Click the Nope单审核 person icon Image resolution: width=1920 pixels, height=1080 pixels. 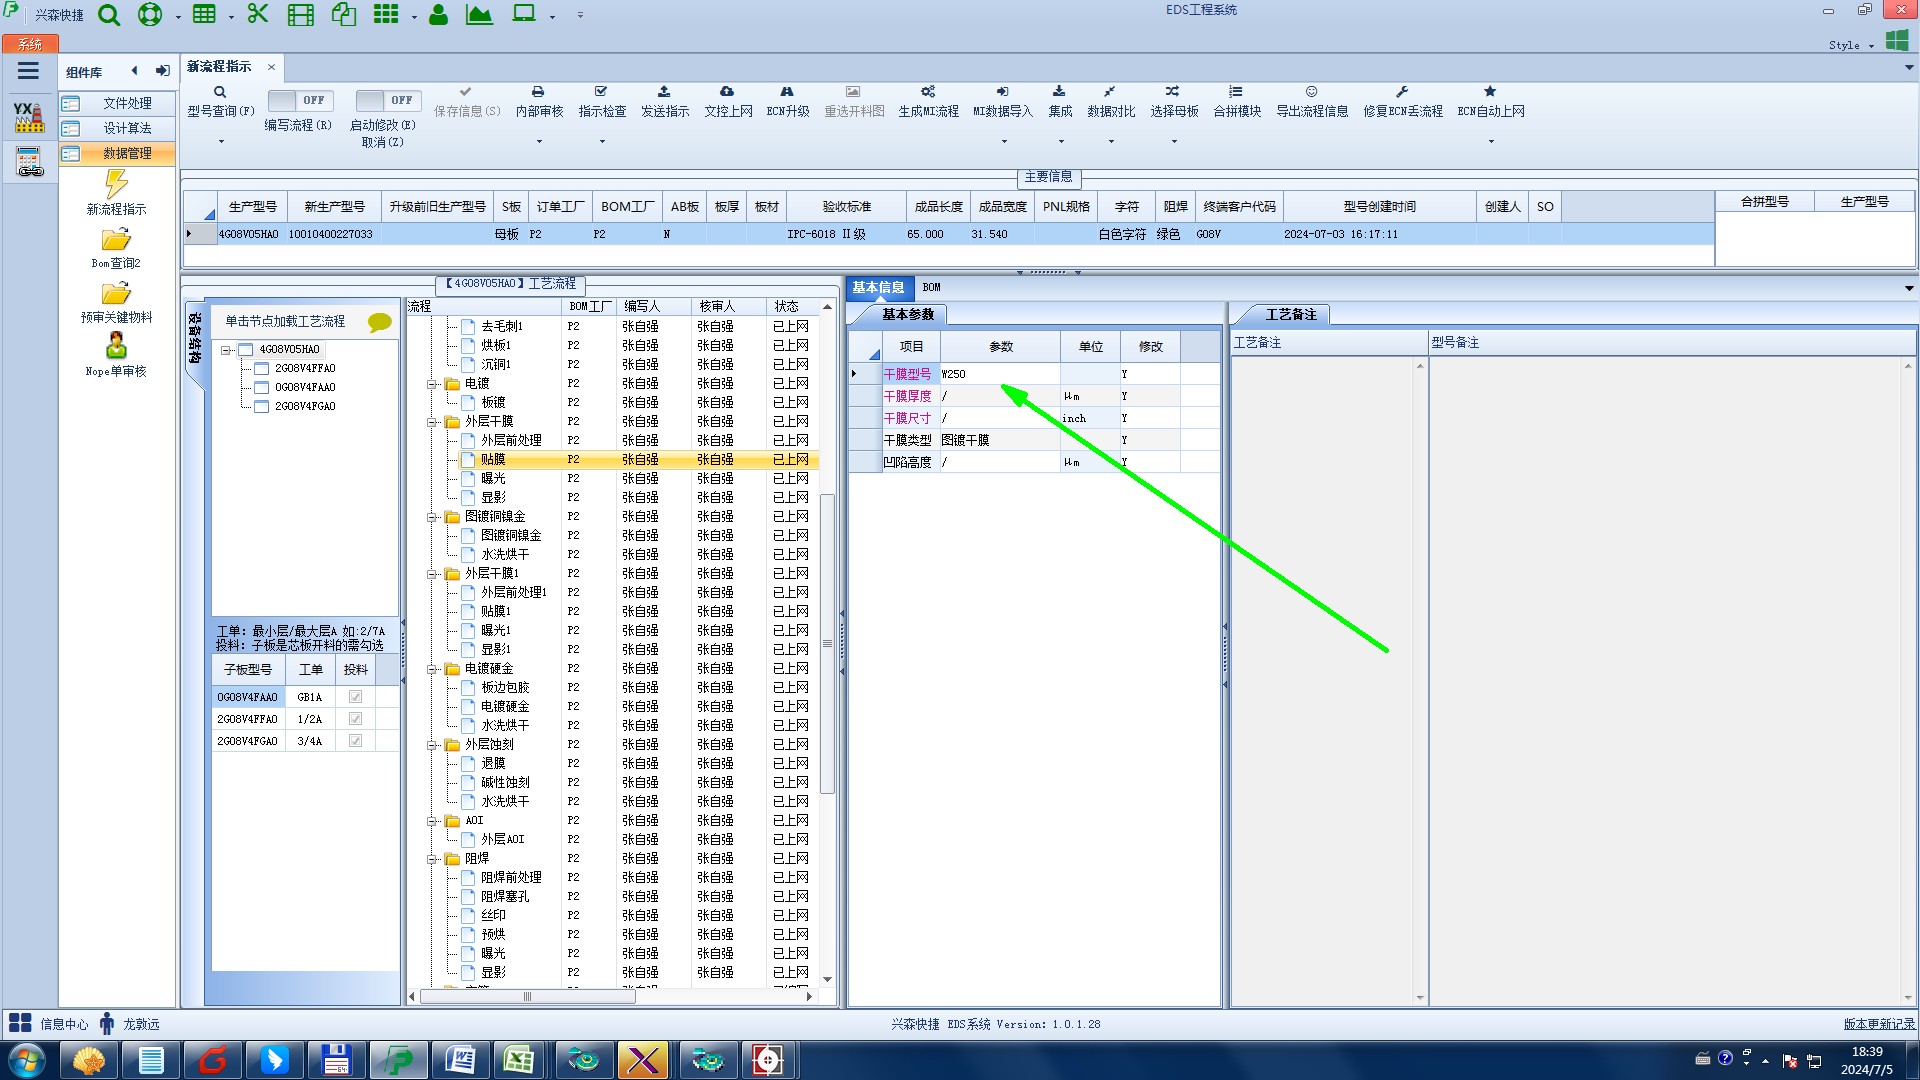[116, 347]
